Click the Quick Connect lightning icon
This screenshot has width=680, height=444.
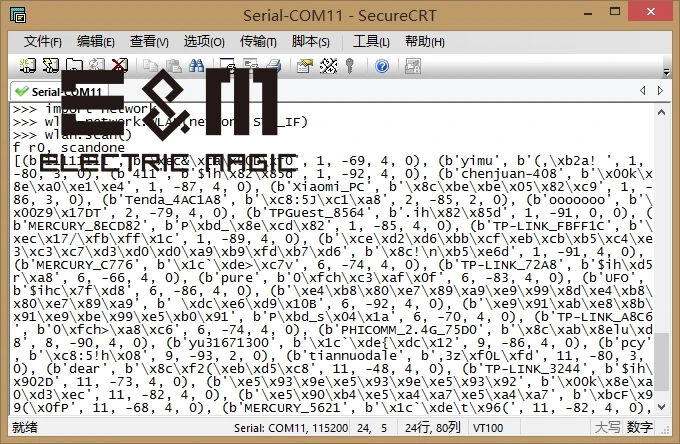tap(51, 66)
